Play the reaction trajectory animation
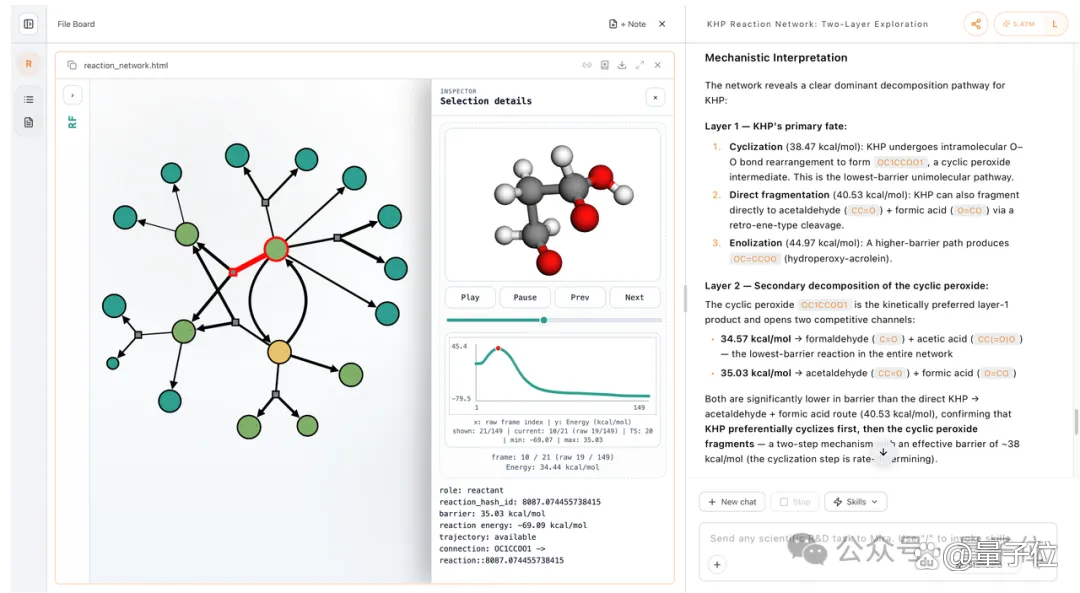Viewport: 1080px width, 593px height. 470,297
